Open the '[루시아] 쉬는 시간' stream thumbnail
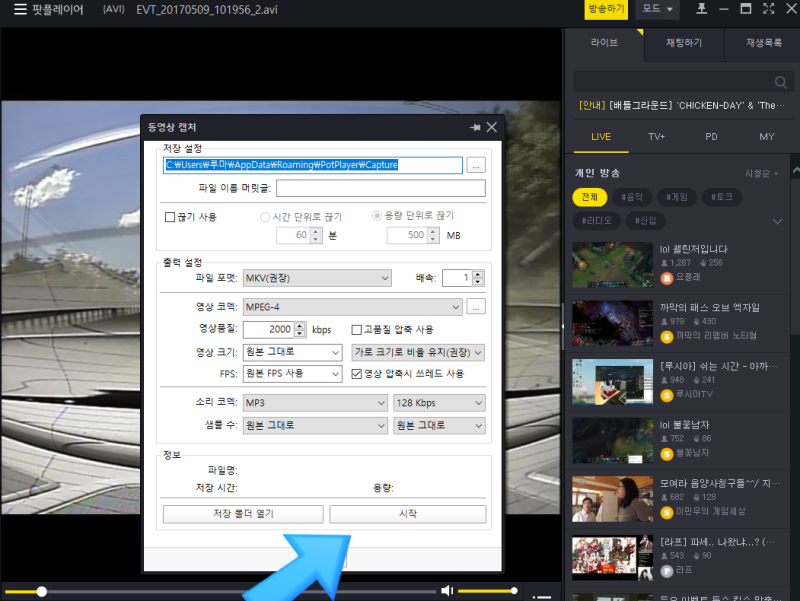800x601 pixels. coord(612,382)
